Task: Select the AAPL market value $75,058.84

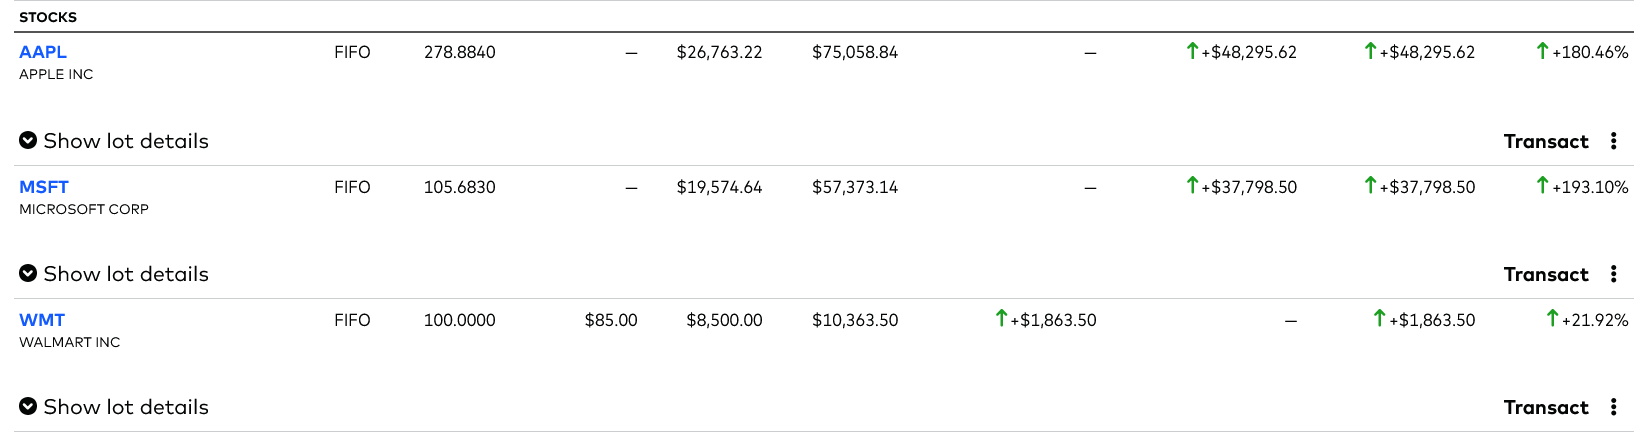Action: 855,52
